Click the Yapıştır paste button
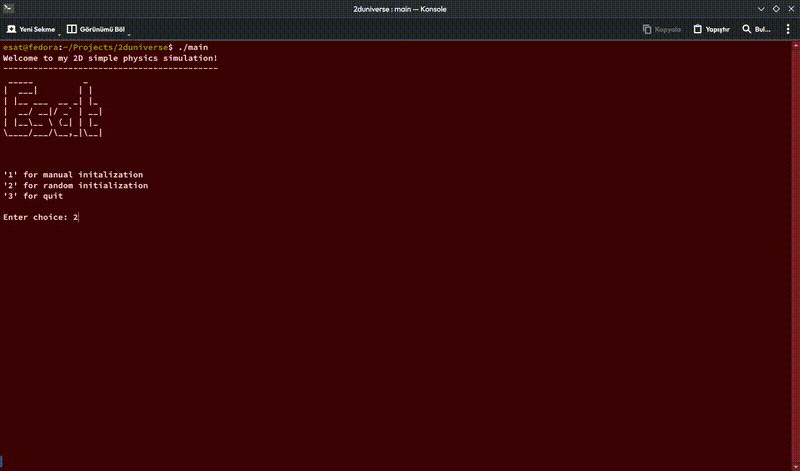 (711, 29)
